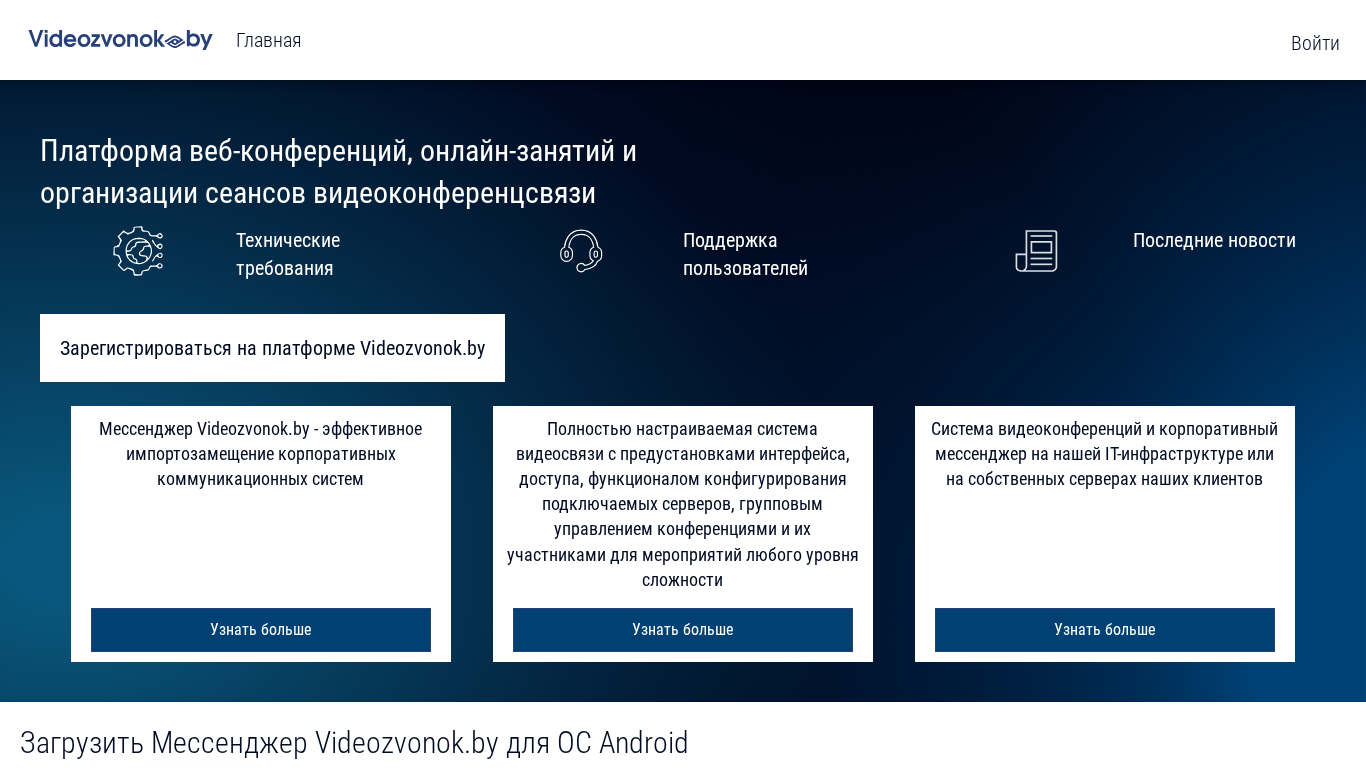Go to the Главная menu item
This screenshot has height=768, width=1366.
(x=268, y=40)
